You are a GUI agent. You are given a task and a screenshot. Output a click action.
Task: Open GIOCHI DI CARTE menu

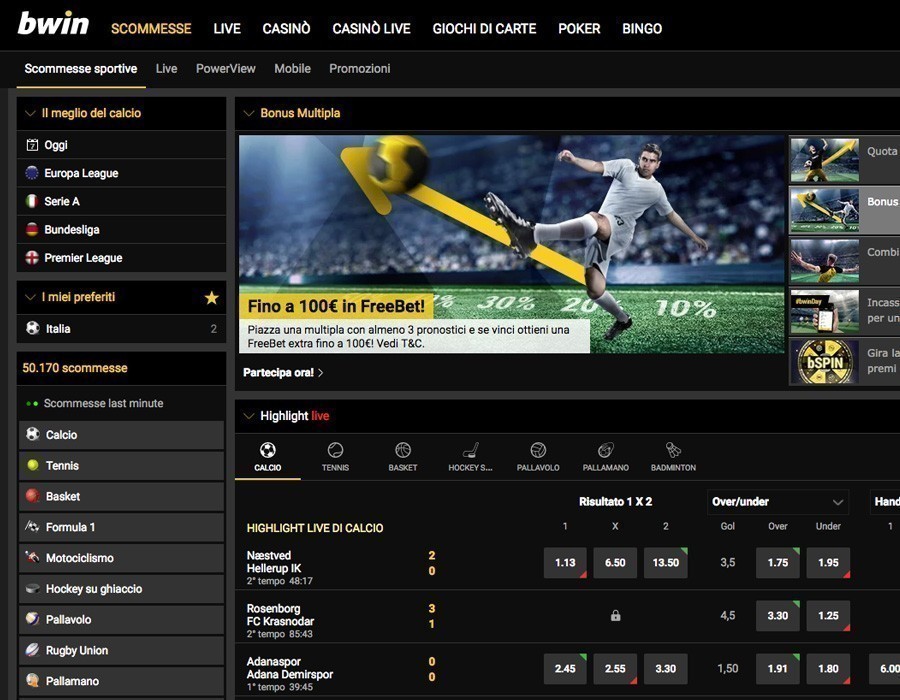tap(484, 28)
